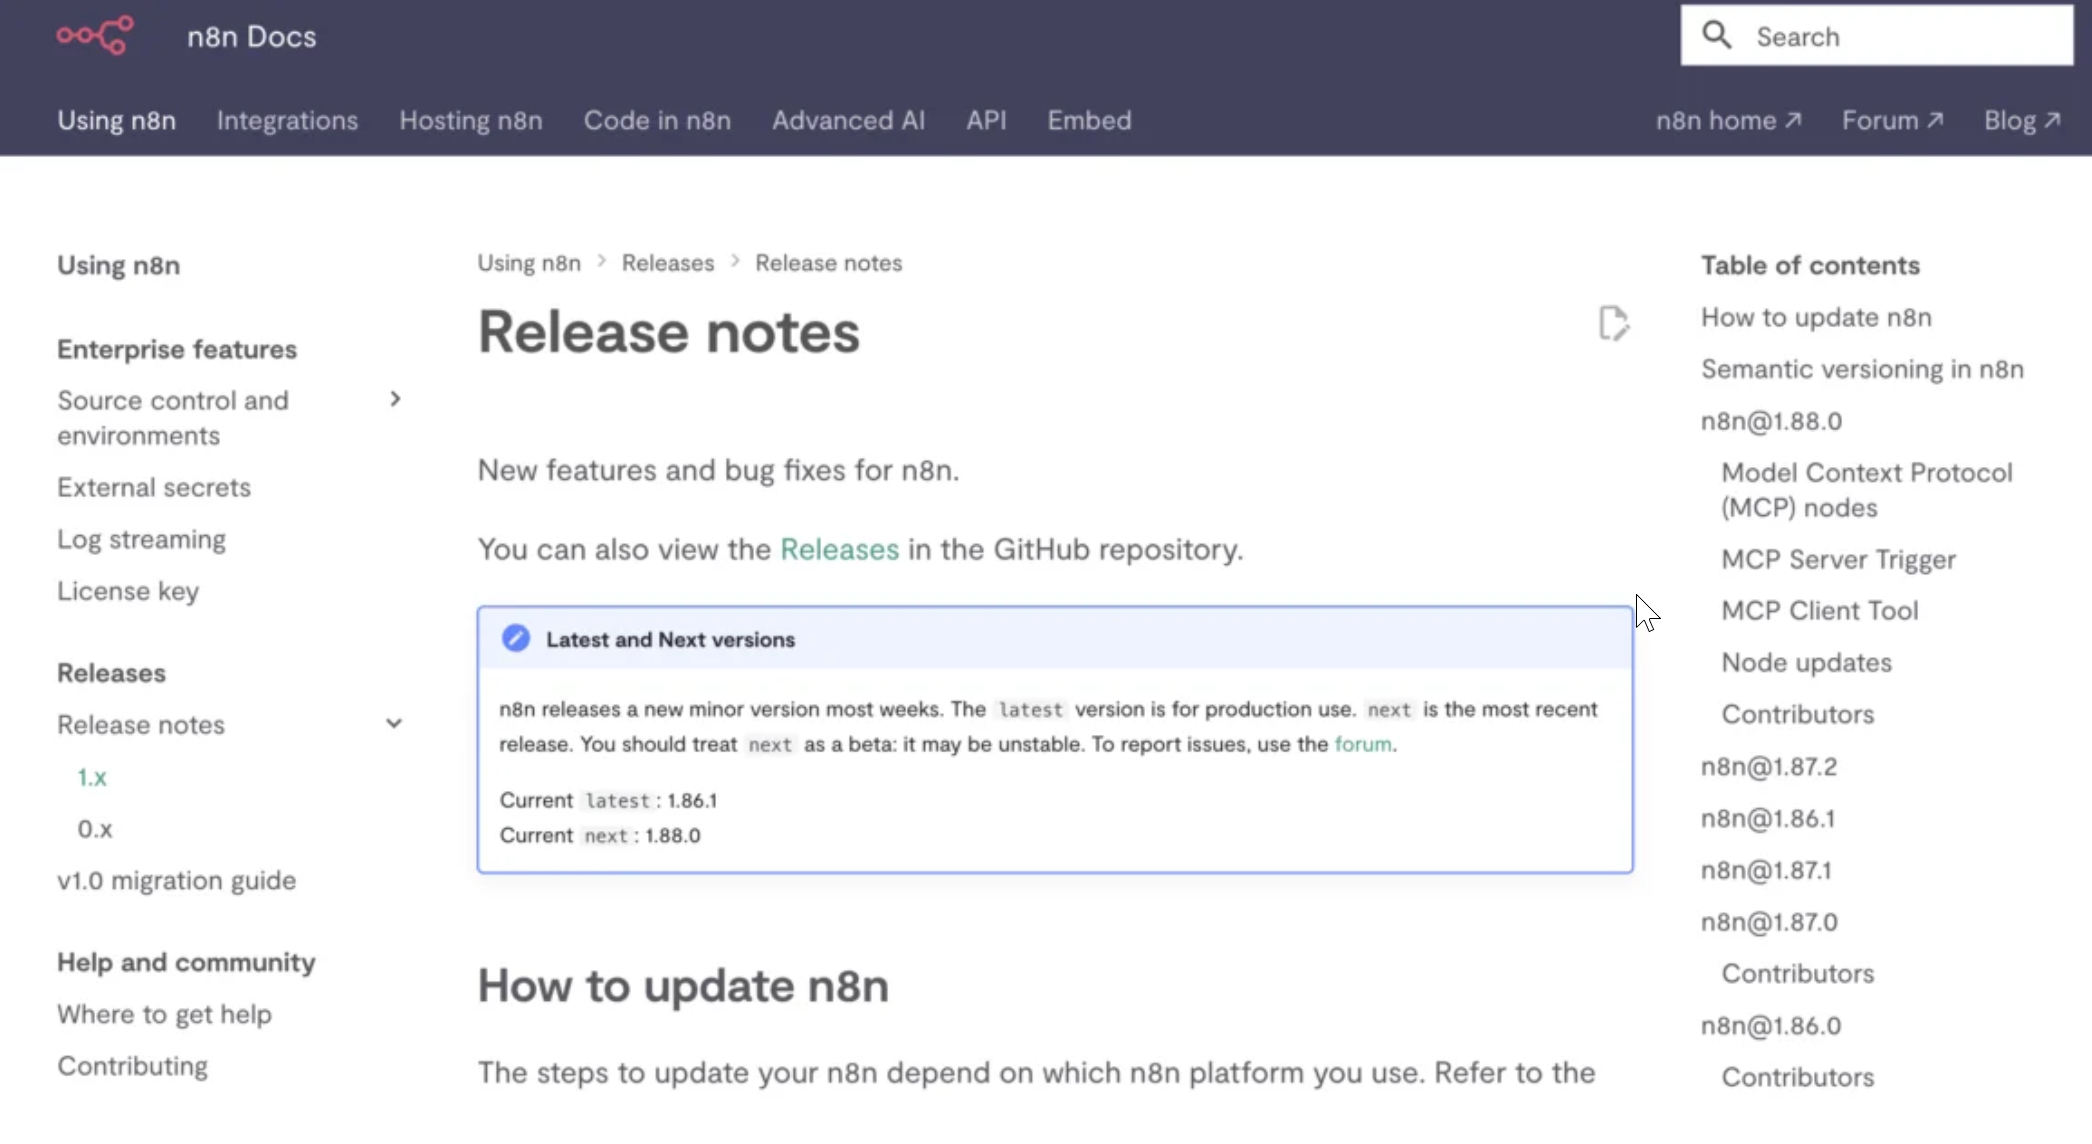The height and width of the screenshot is (1144, 2092).
Task: Open Where to get help page
Action: (x=164, y=1014)
